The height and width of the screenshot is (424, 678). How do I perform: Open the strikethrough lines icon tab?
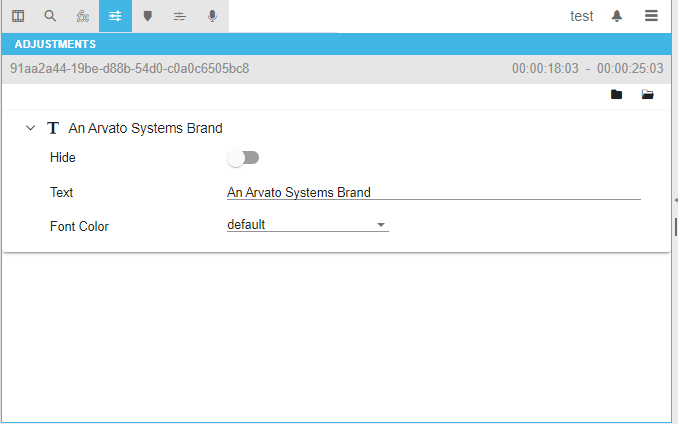179,16
